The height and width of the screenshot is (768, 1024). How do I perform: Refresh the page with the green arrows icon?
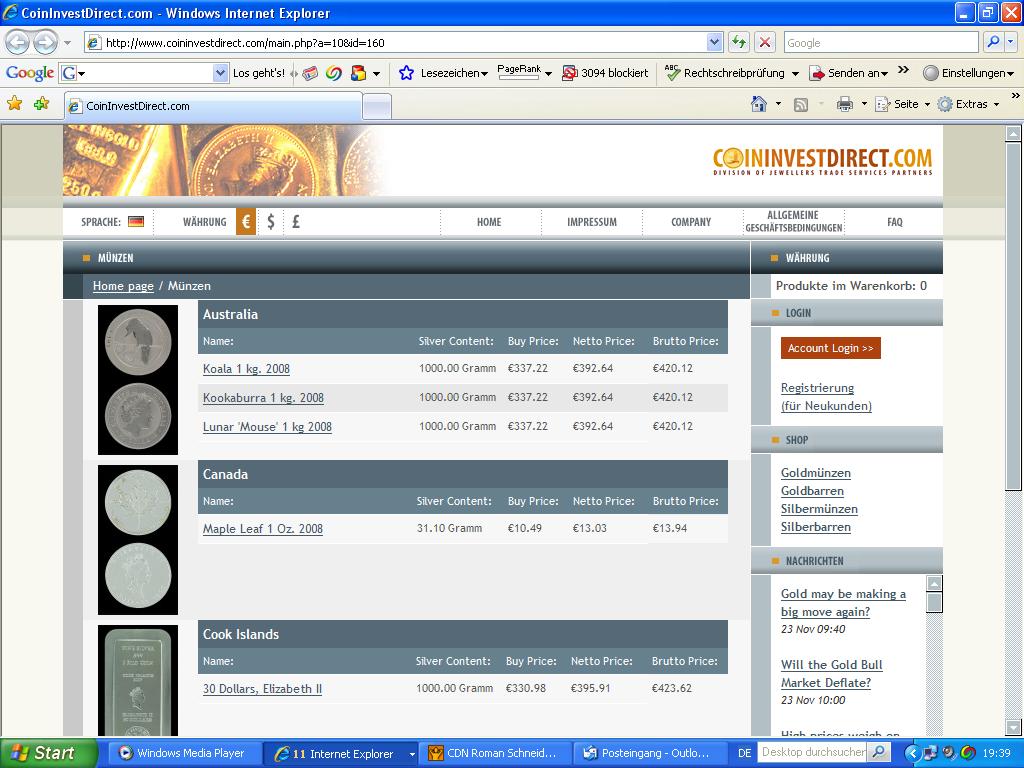click(x=739, y=43)
